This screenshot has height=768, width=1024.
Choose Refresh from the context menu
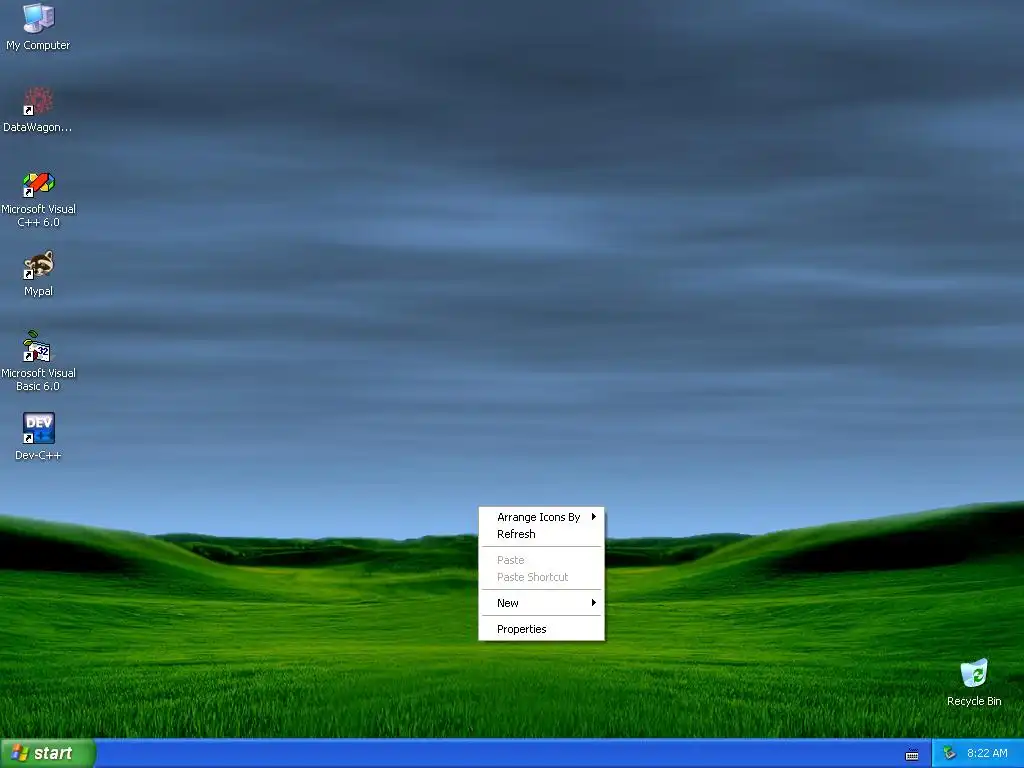tap(541, 534)
